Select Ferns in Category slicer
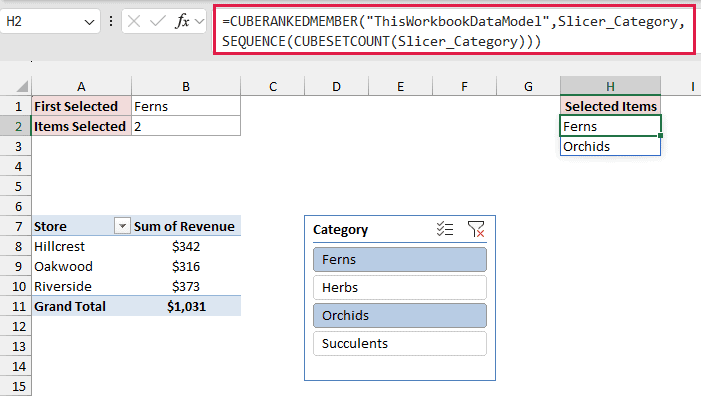This screenshot has height=396, width=701. click(400, 260)
